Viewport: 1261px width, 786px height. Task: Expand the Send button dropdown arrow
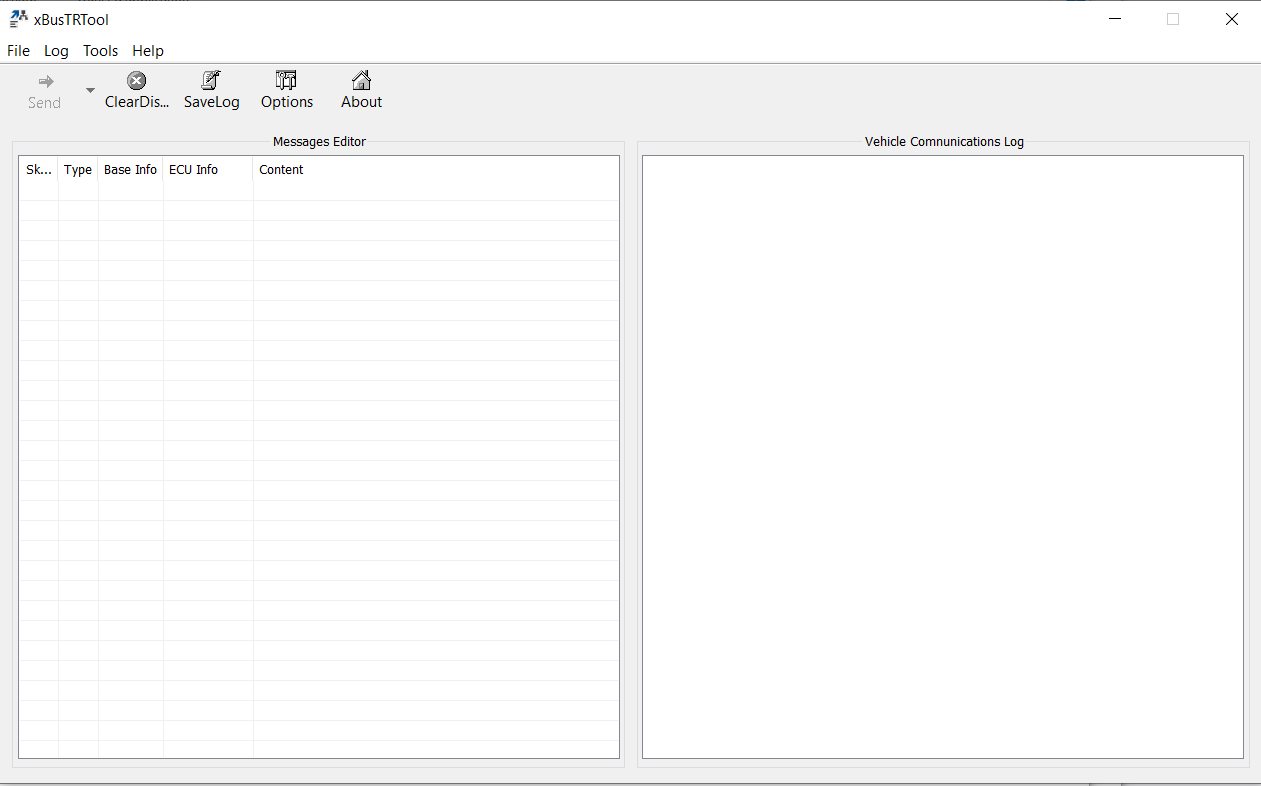pyautogui.click(x=89, y=88)
